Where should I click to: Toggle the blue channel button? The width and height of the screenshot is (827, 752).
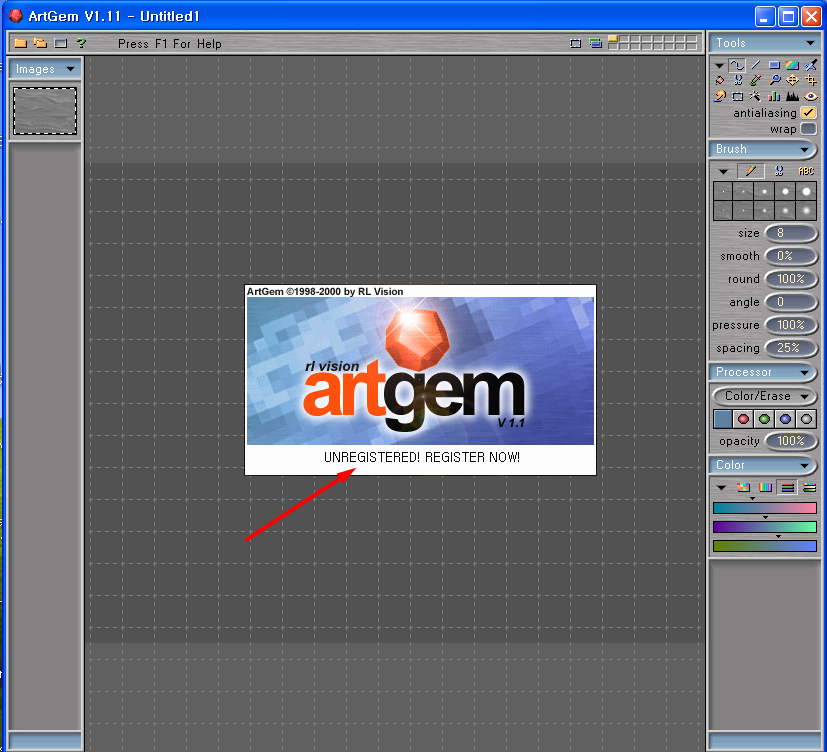[785, 419]
